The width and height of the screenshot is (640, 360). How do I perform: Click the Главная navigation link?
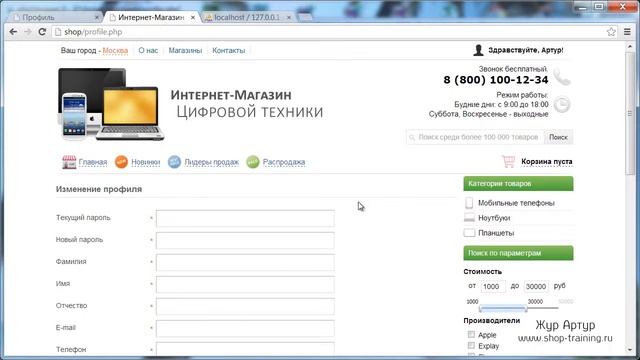click(x=93, y=162)
